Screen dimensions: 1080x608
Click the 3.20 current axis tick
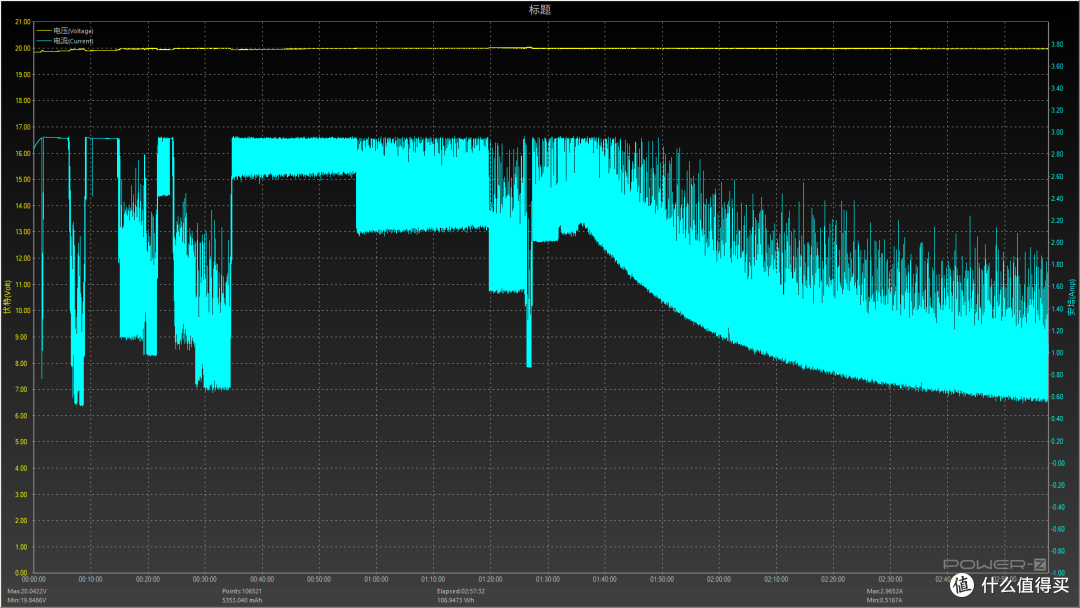pyautogui.click(x=1057, y=111)
